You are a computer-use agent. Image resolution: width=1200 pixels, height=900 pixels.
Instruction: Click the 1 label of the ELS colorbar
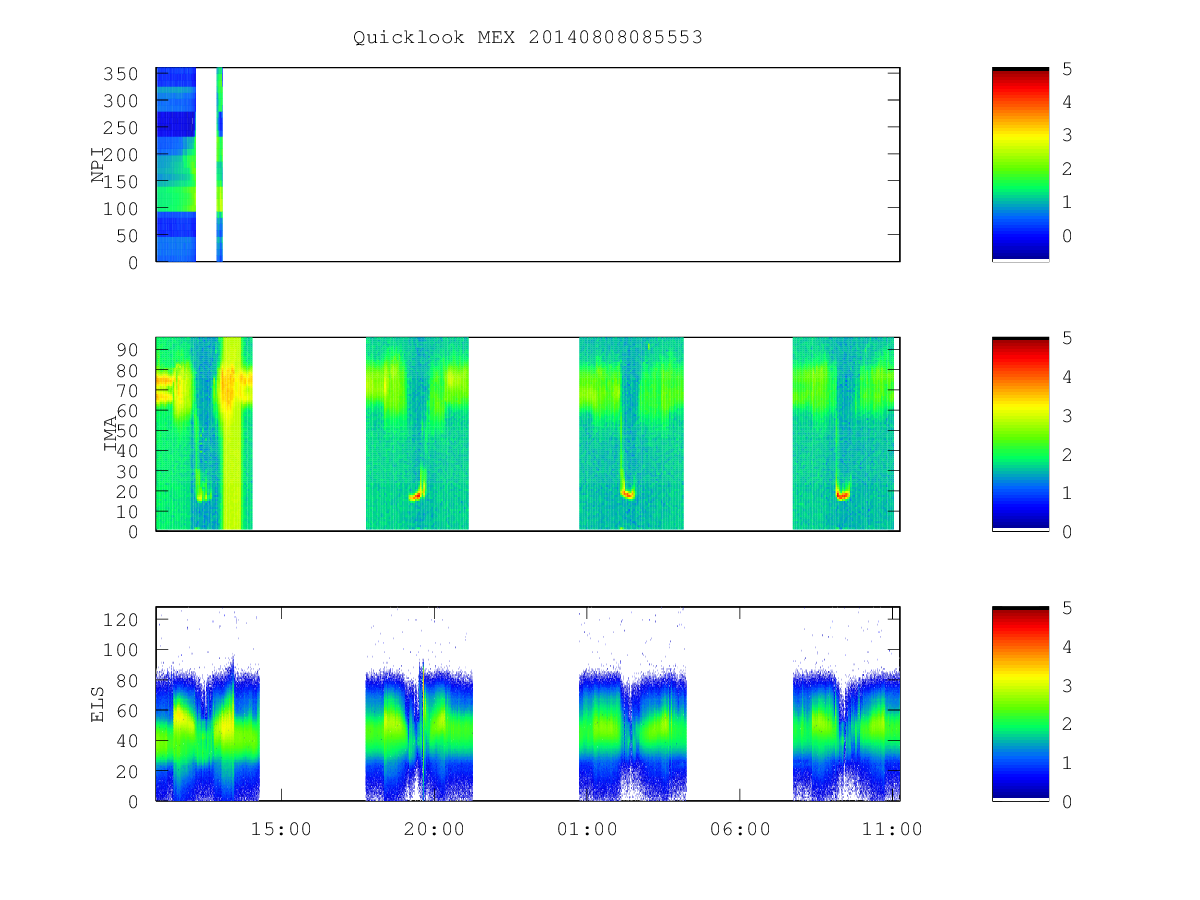(x=1066, y=763)
